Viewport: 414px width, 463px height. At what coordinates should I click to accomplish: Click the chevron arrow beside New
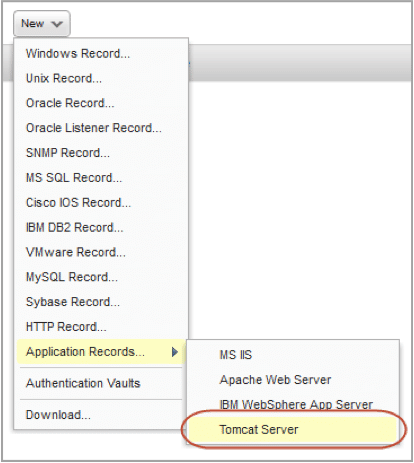tap(57, 24)
